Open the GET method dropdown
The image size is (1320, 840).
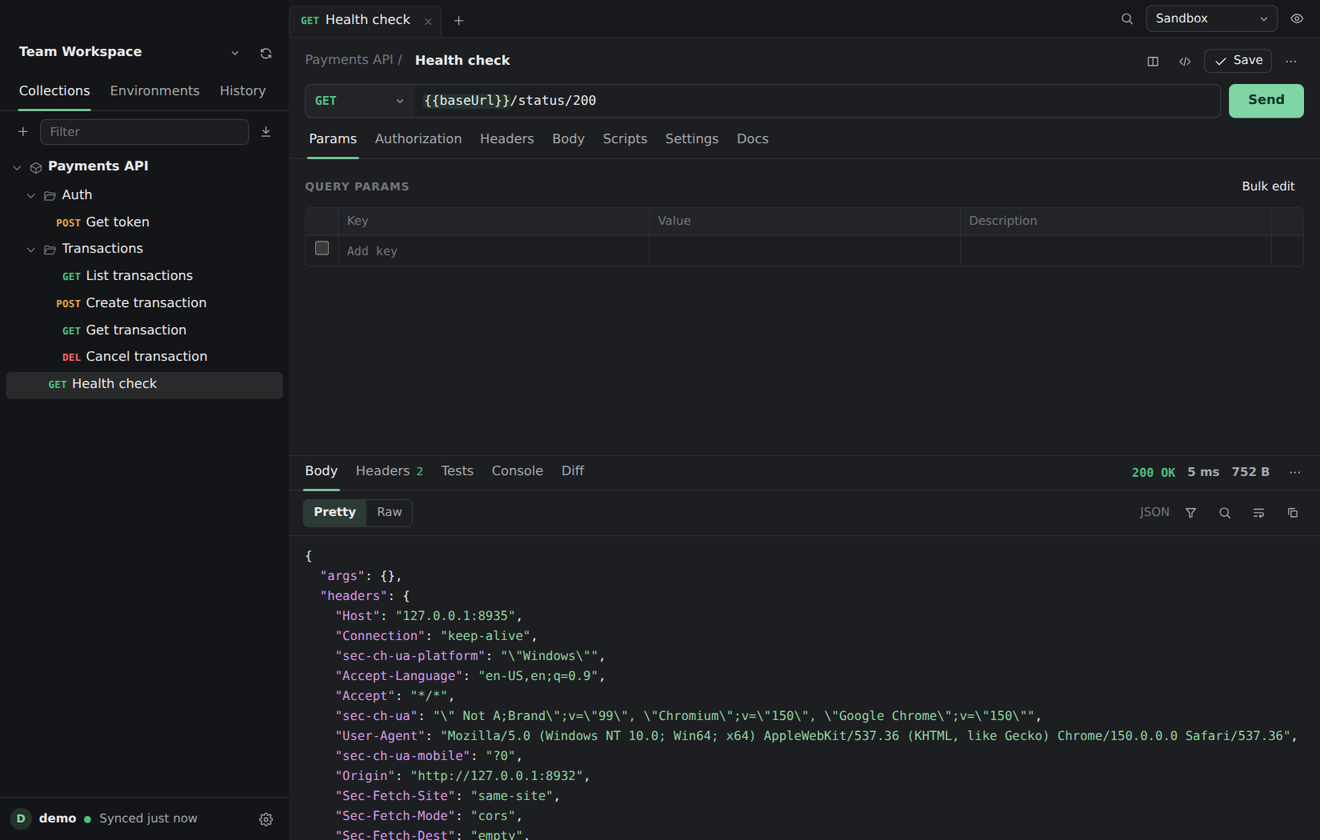[x=359, y=101]
